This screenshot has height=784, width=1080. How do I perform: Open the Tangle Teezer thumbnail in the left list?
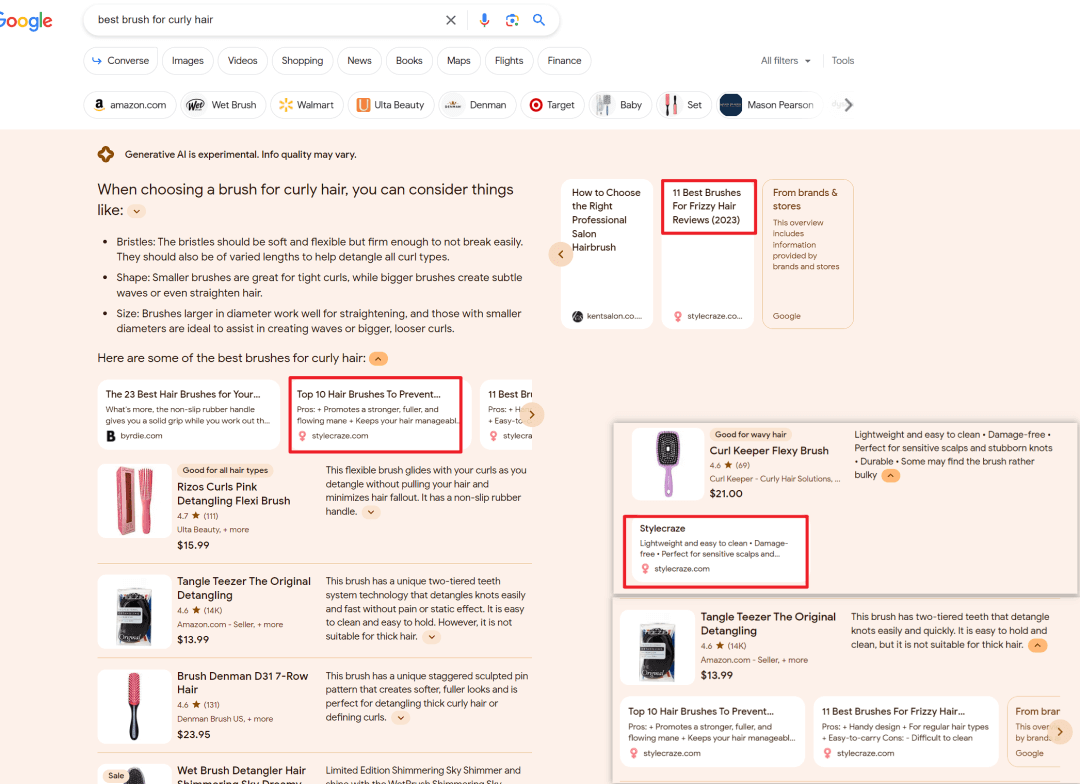tap(134, 612)
